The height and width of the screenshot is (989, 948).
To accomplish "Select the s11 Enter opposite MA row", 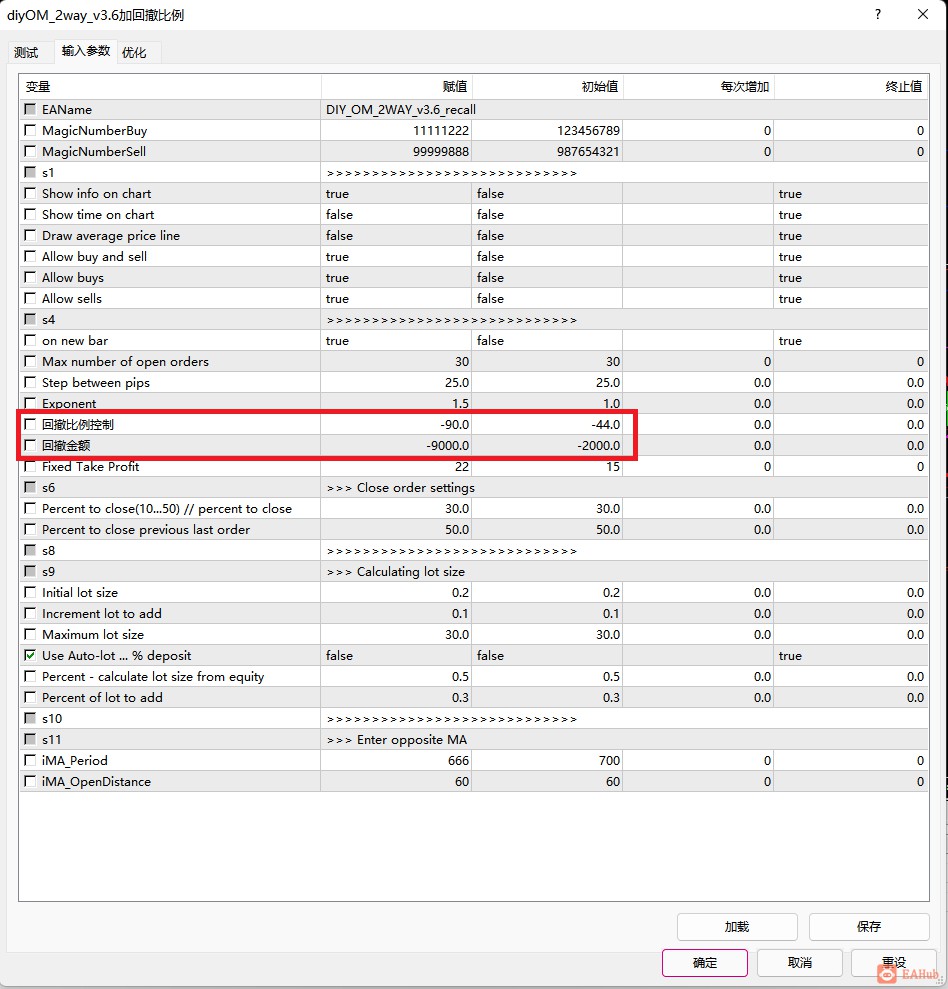I will [x=474, y=739].
